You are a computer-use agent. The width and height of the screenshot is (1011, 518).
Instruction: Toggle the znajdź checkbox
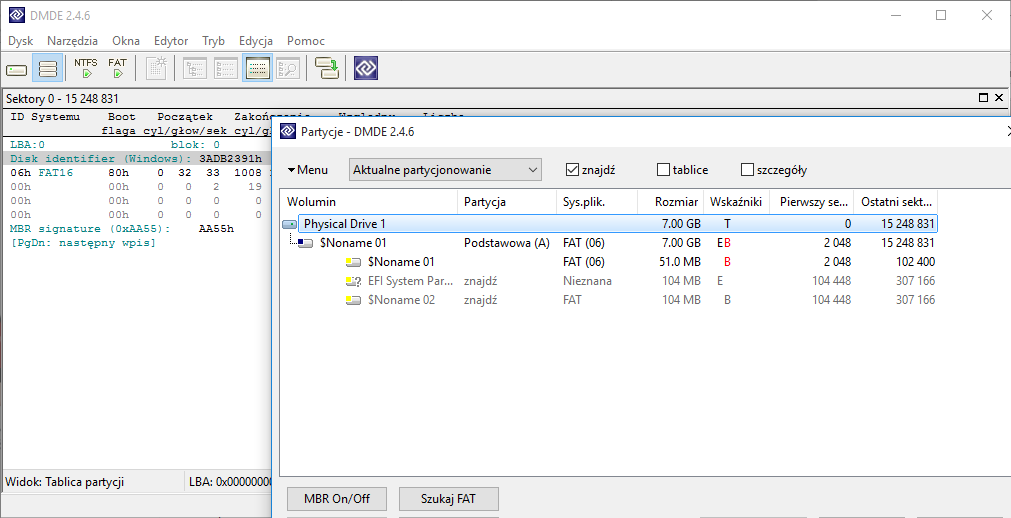point(571,170)
